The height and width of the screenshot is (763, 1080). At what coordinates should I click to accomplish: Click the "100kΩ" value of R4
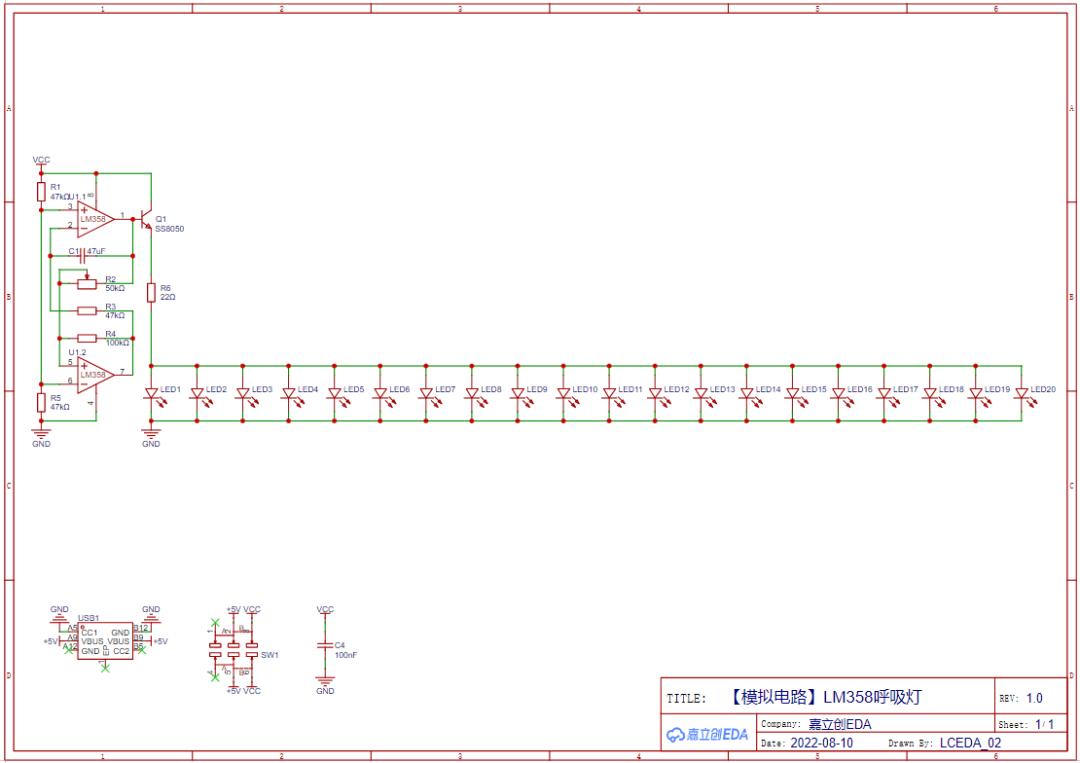pos(117,342)
